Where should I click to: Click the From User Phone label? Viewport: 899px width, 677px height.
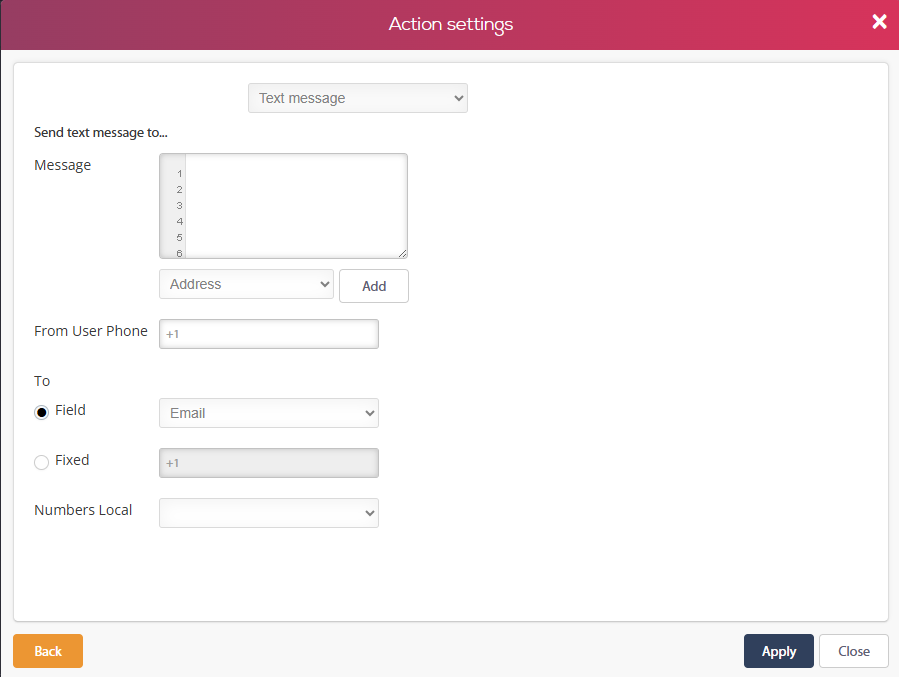91,331
